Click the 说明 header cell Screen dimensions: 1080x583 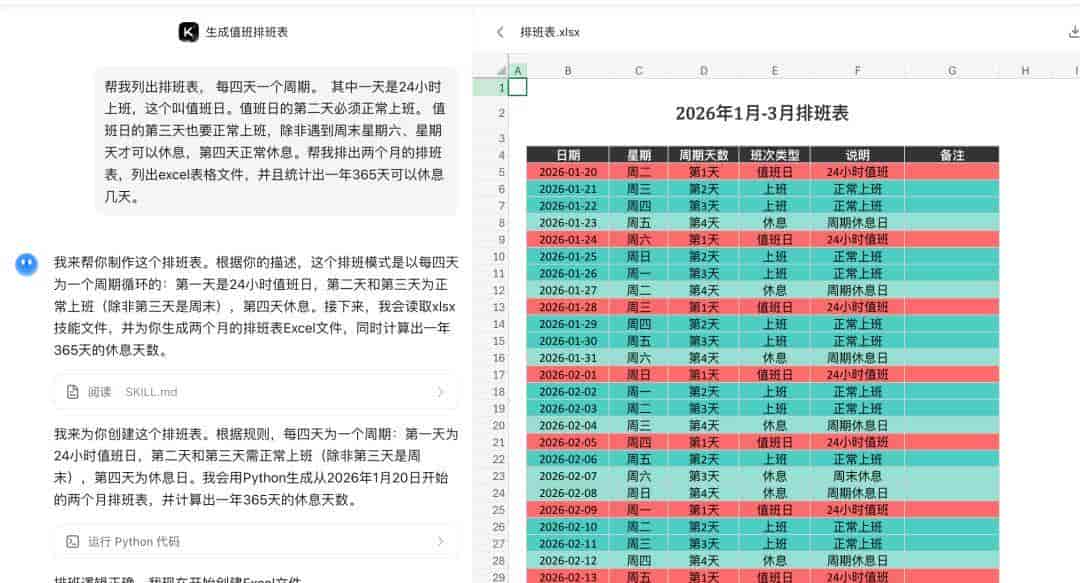[x=858, y=155]
